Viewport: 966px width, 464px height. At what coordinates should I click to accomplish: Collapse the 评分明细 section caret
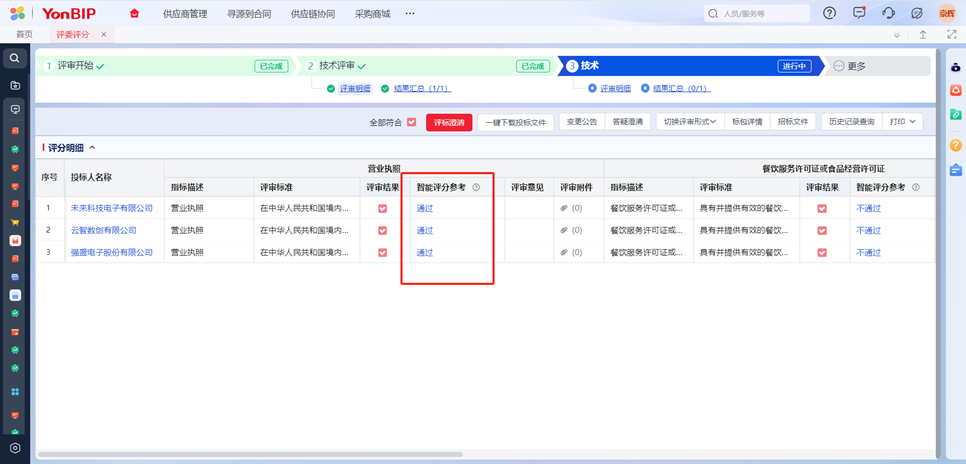point(92,148)
